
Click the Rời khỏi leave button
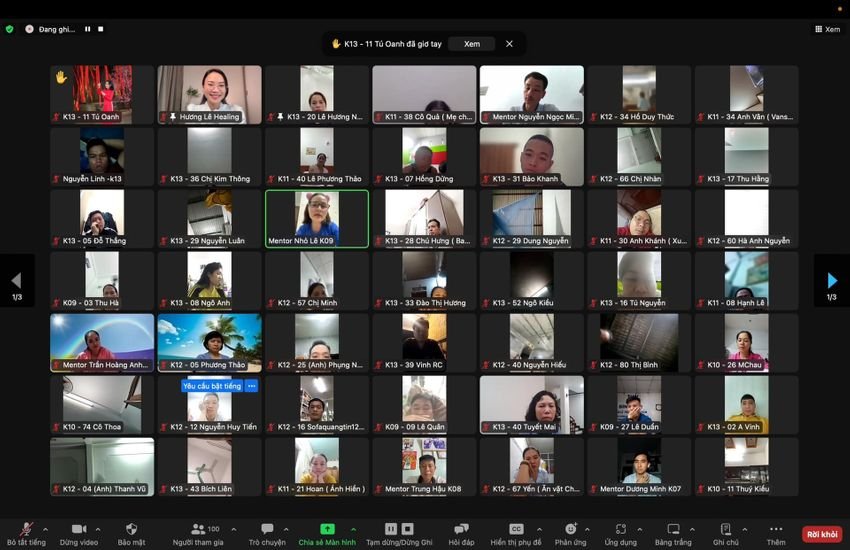821,534
